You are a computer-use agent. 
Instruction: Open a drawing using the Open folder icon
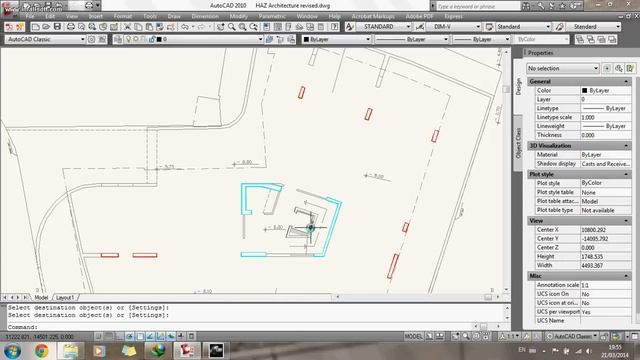(46, 27)
